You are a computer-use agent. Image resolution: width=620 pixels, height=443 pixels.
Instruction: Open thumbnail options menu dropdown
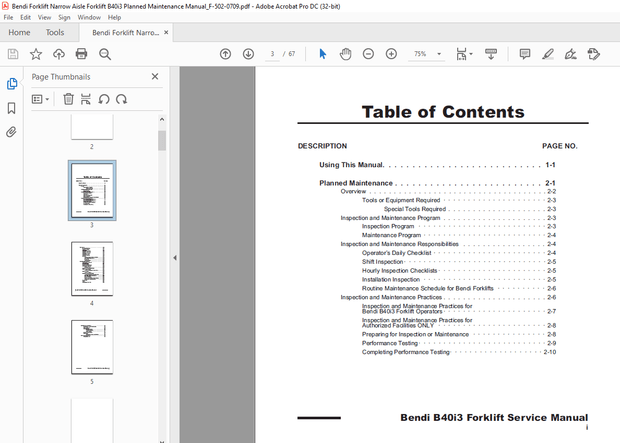[x=40, y=99]
